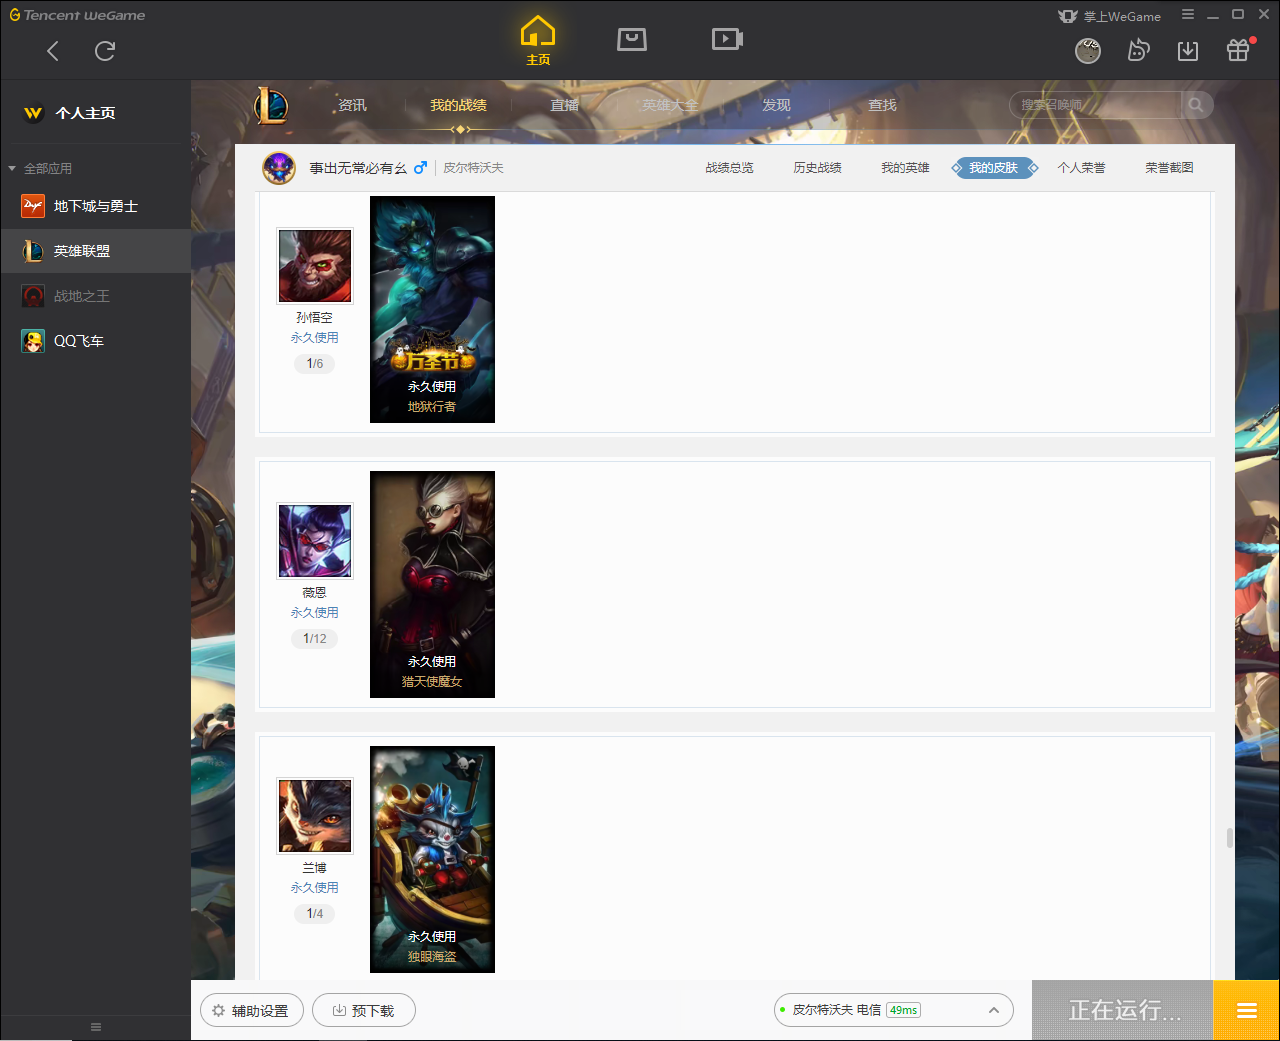Switch to 我的英雄 subtab

[905, 168]
